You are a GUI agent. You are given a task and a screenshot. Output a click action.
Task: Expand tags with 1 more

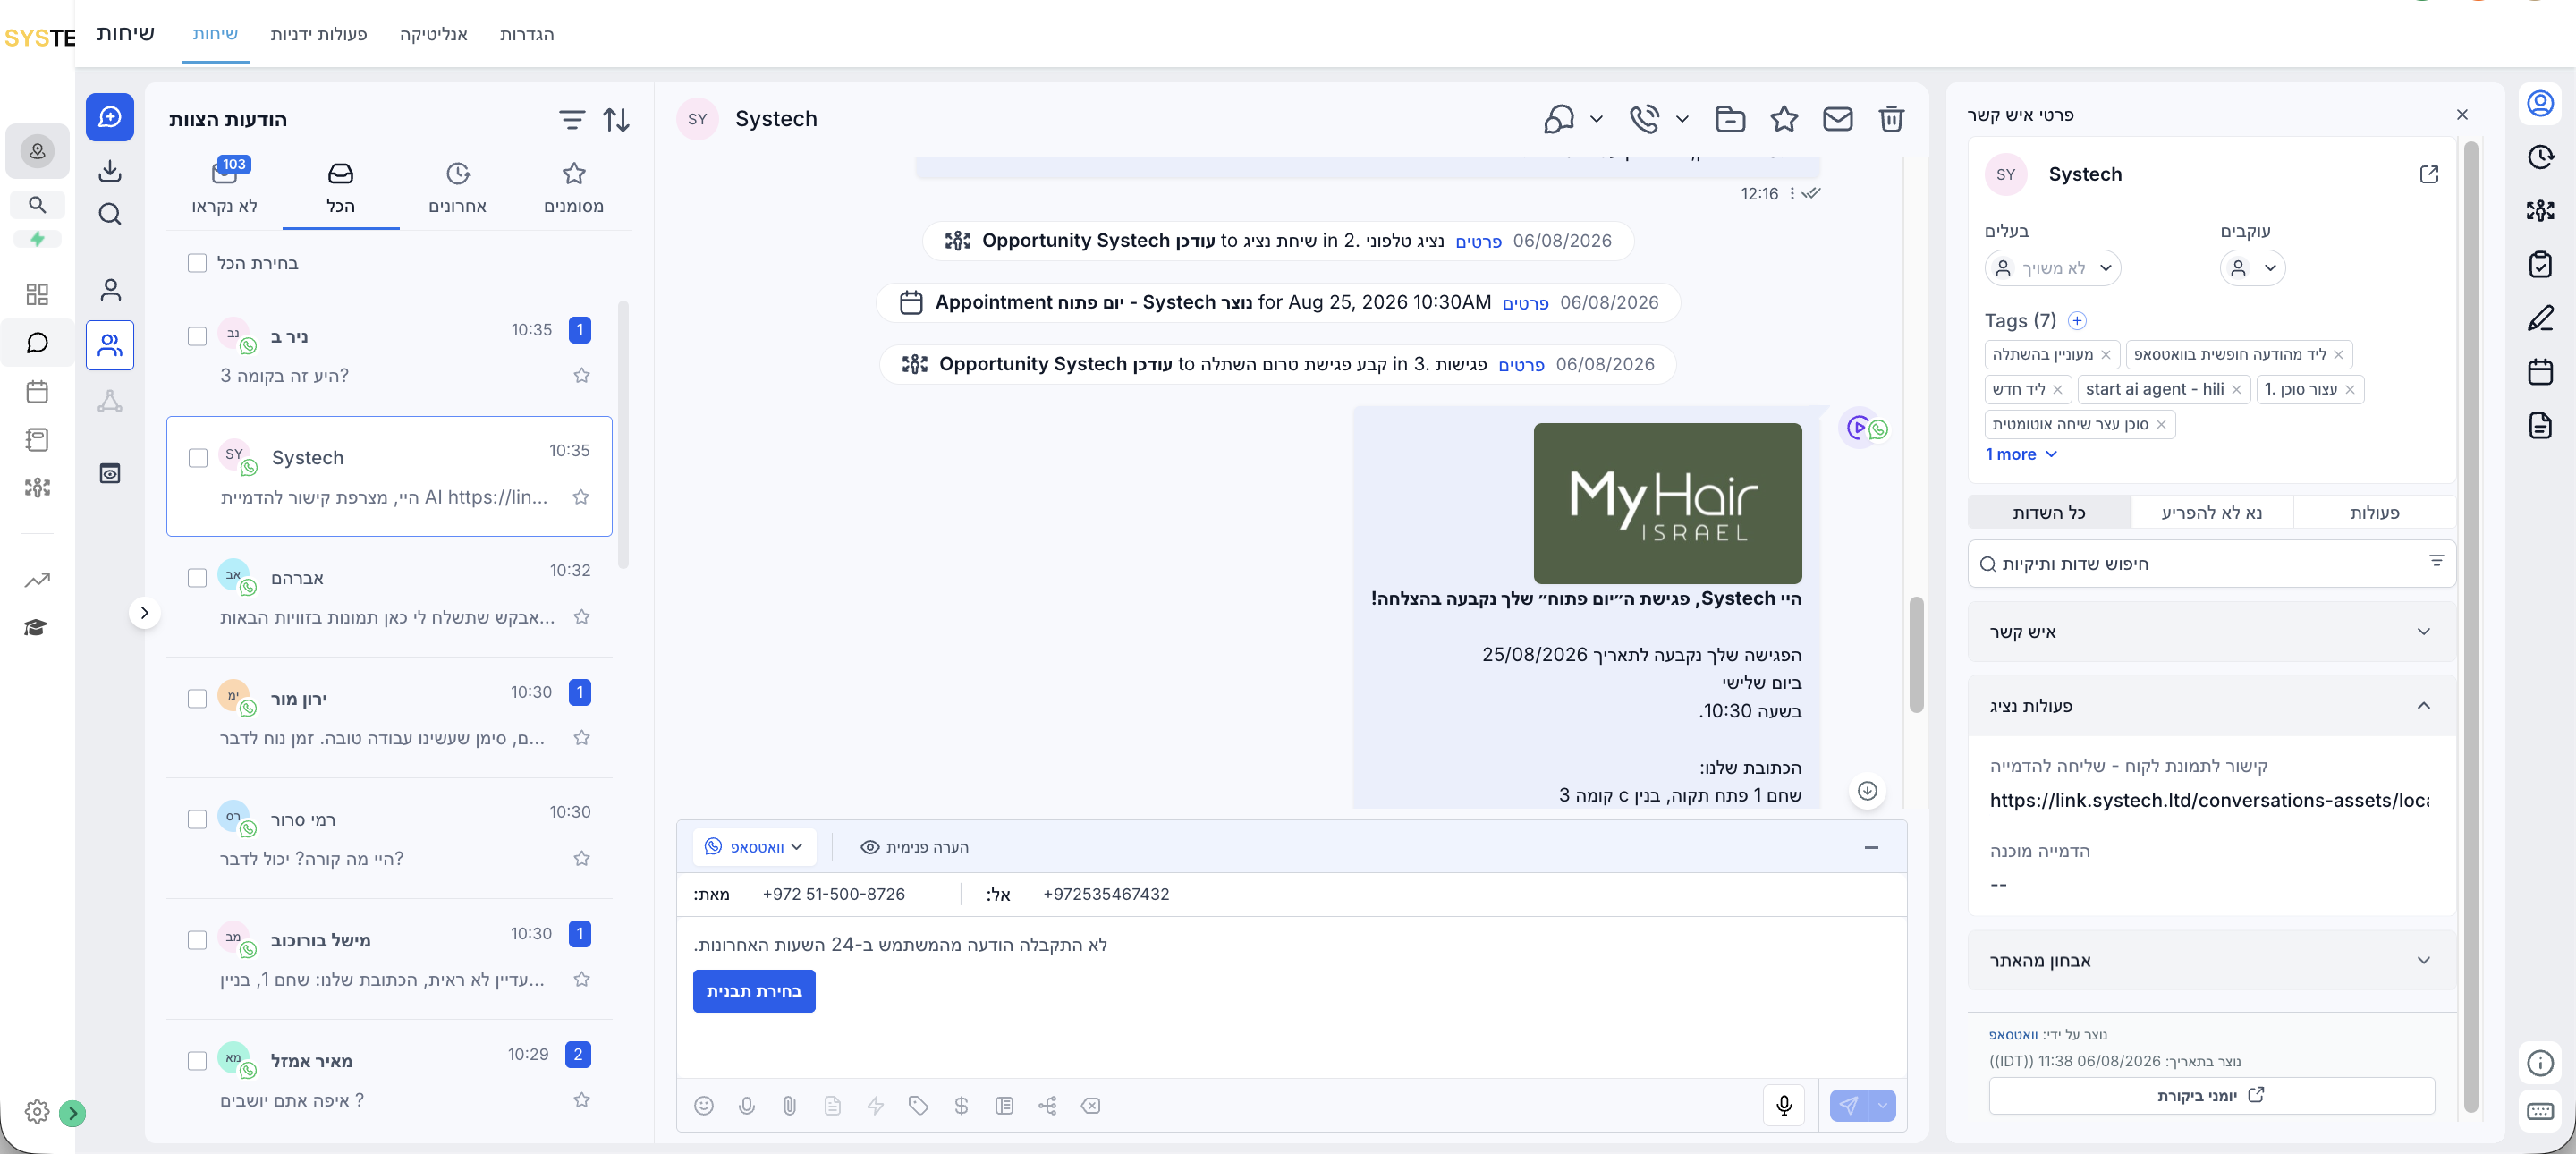[2021, 454]
